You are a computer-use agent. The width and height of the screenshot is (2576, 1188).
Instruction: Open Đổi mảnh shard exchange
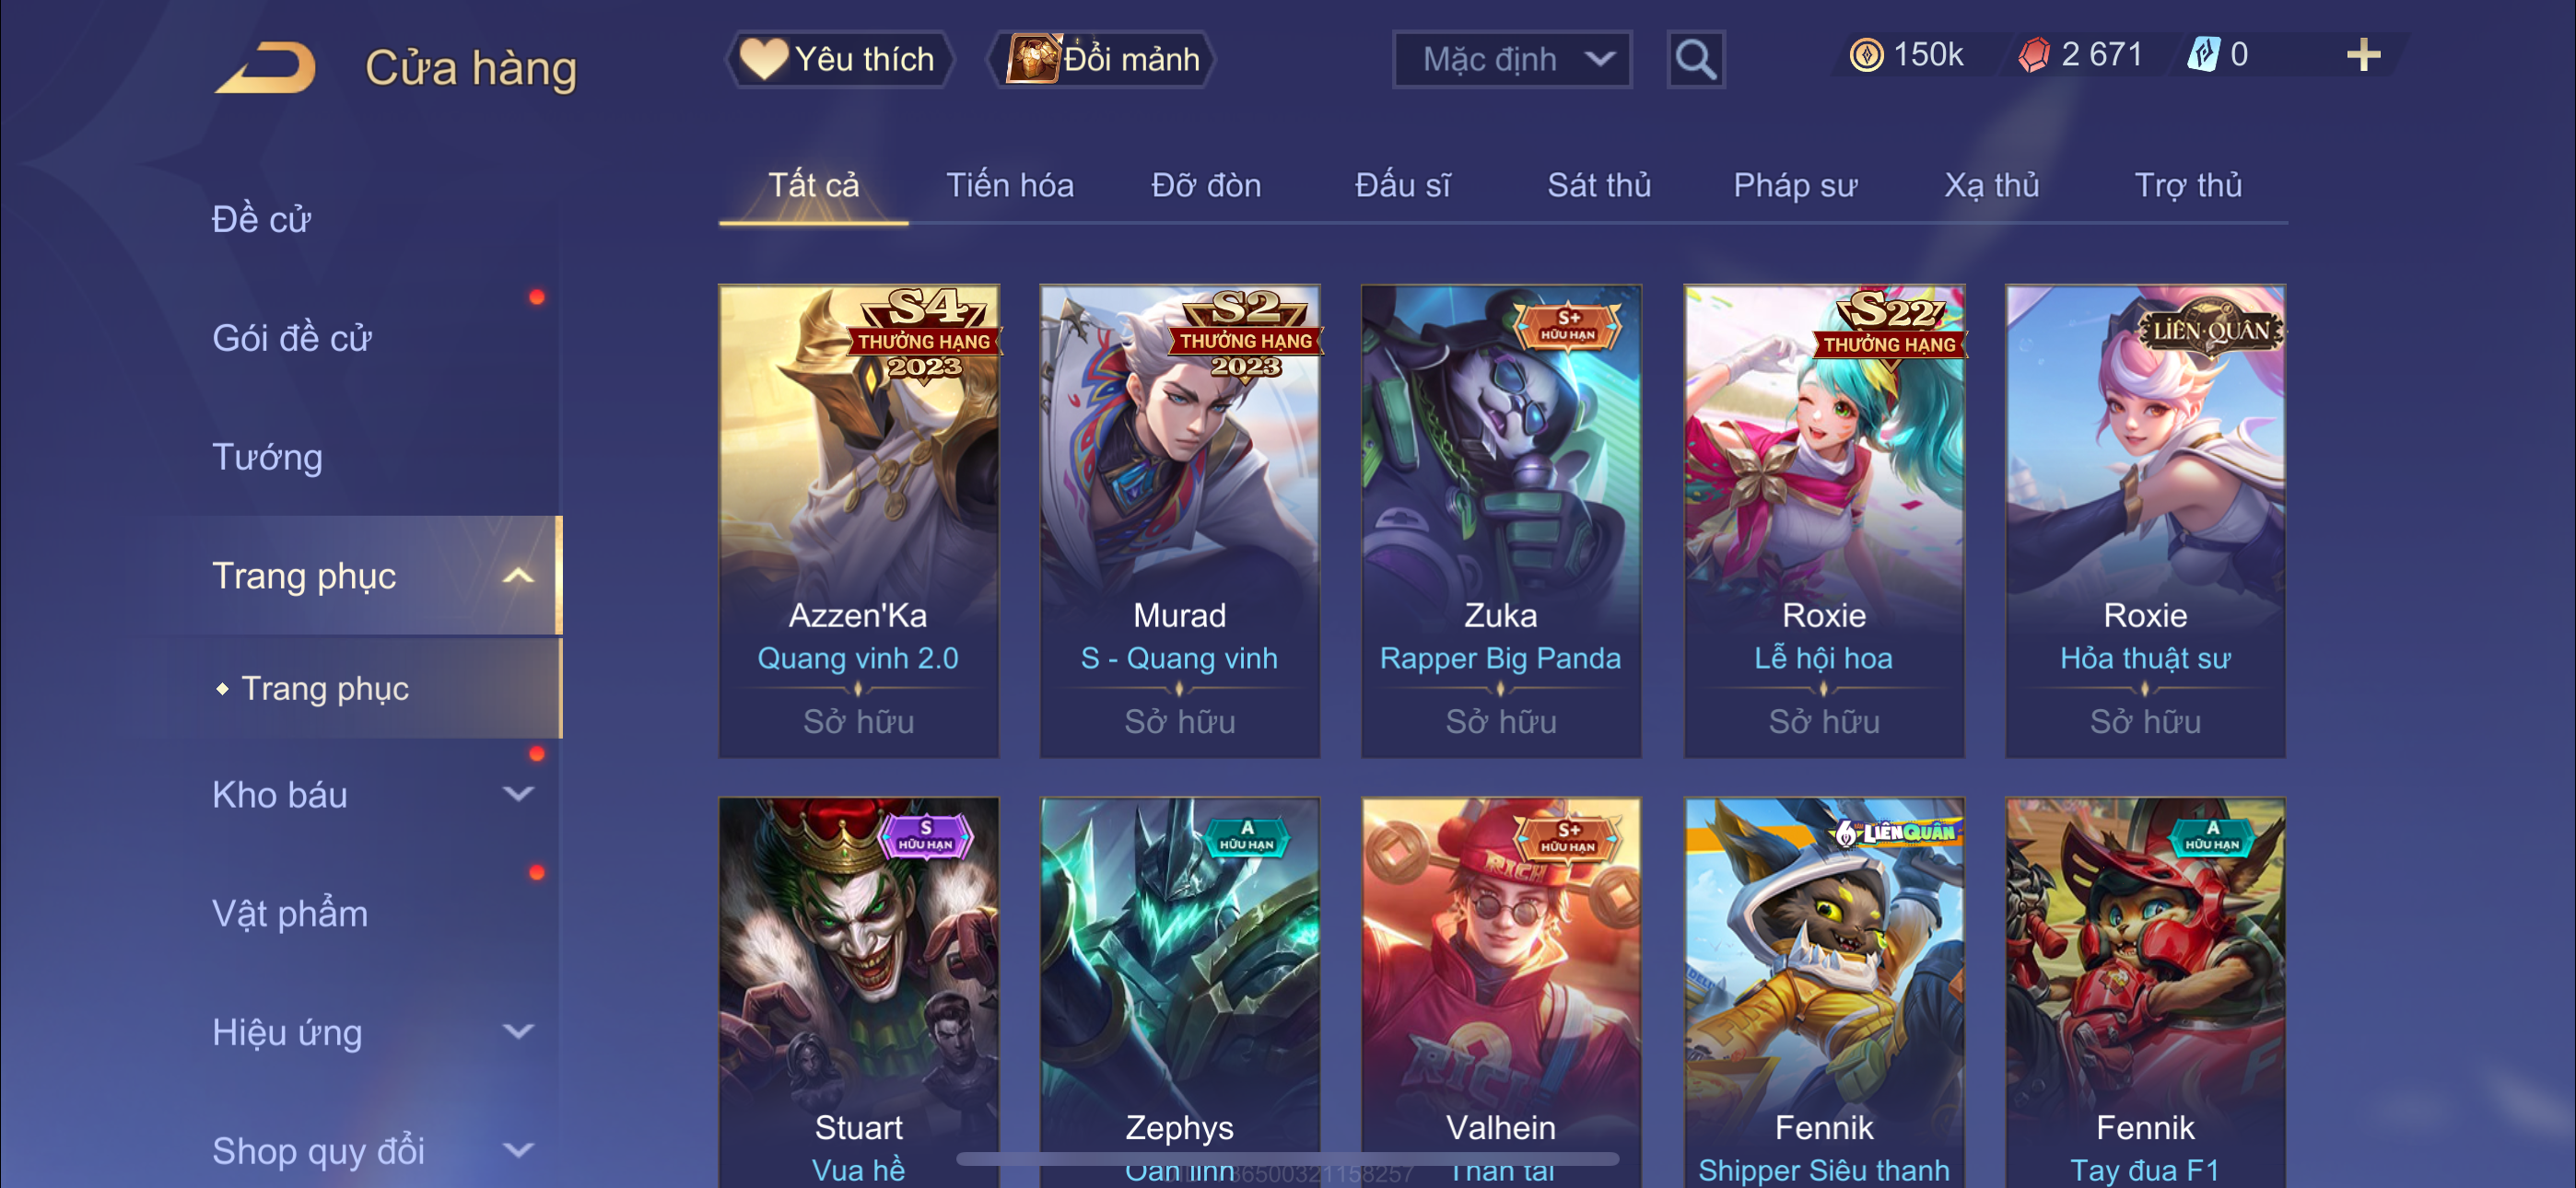pyautogui.click(x=1102, y=59)
